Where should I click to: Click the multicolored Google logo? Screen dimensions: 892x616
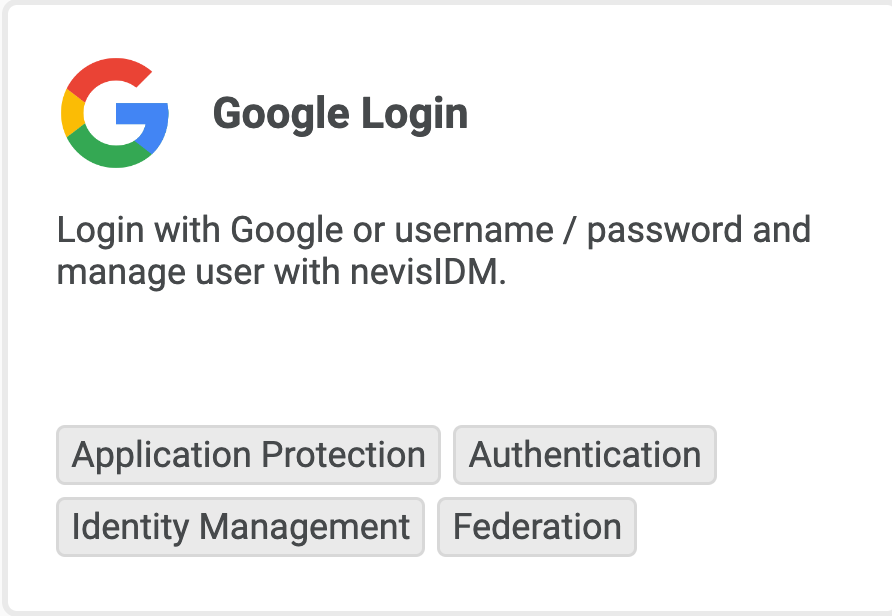tap(115, 113)
